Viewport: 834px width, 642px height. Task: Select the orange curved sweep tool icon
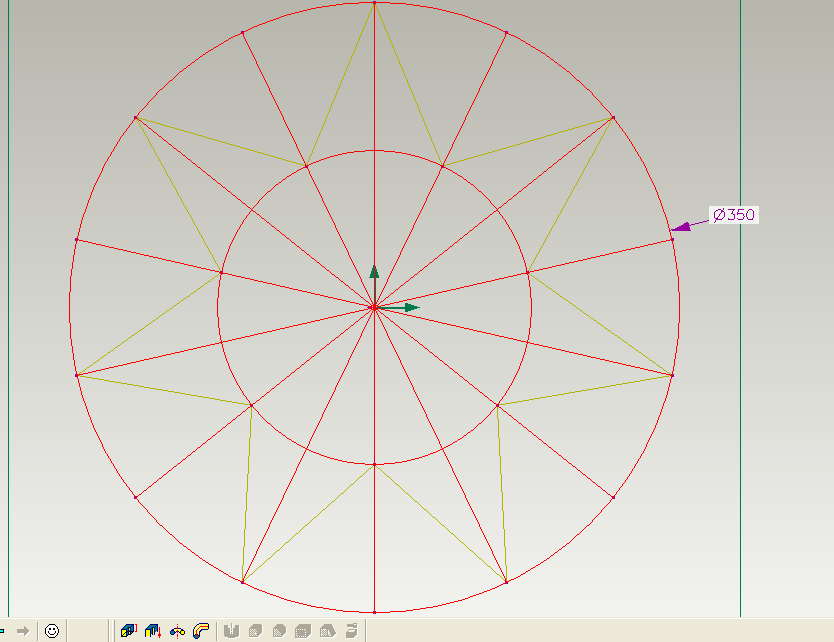point(200,630)
